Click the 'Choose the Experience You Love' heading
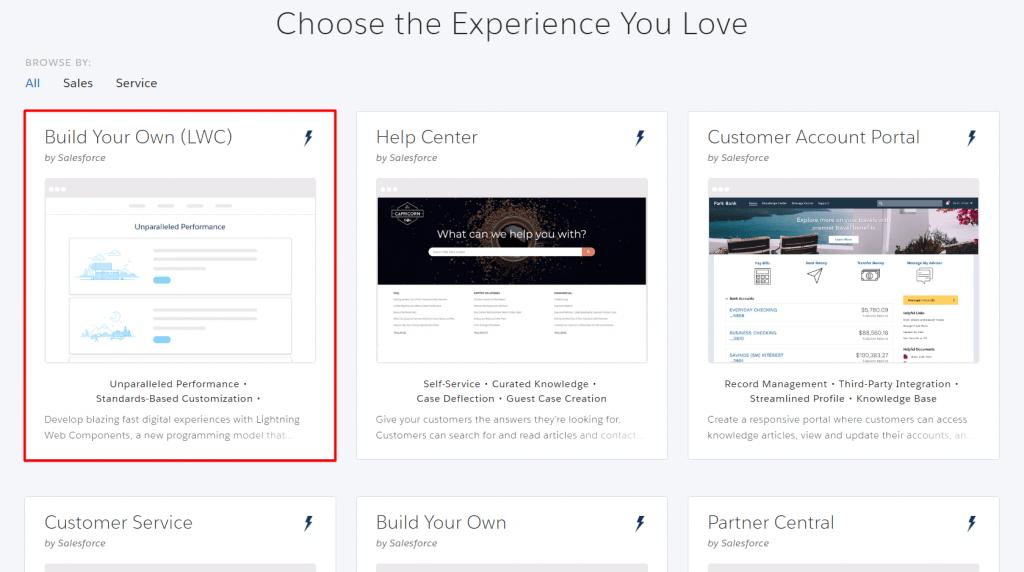Screen dimensions: 1024x572 (512, 24)
